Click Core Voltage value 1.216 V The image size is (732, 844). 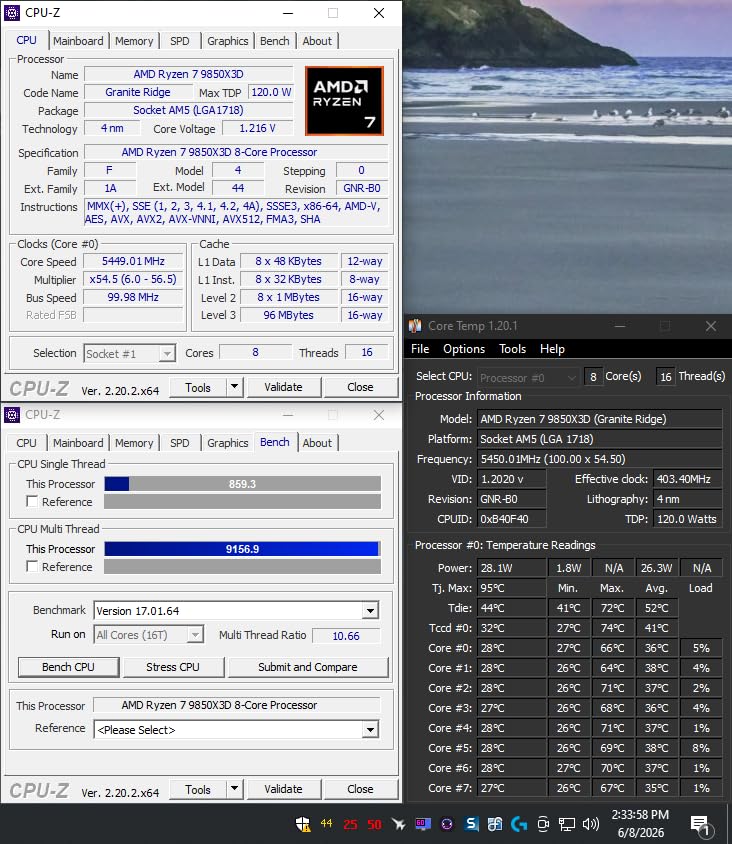pos(257,128)
